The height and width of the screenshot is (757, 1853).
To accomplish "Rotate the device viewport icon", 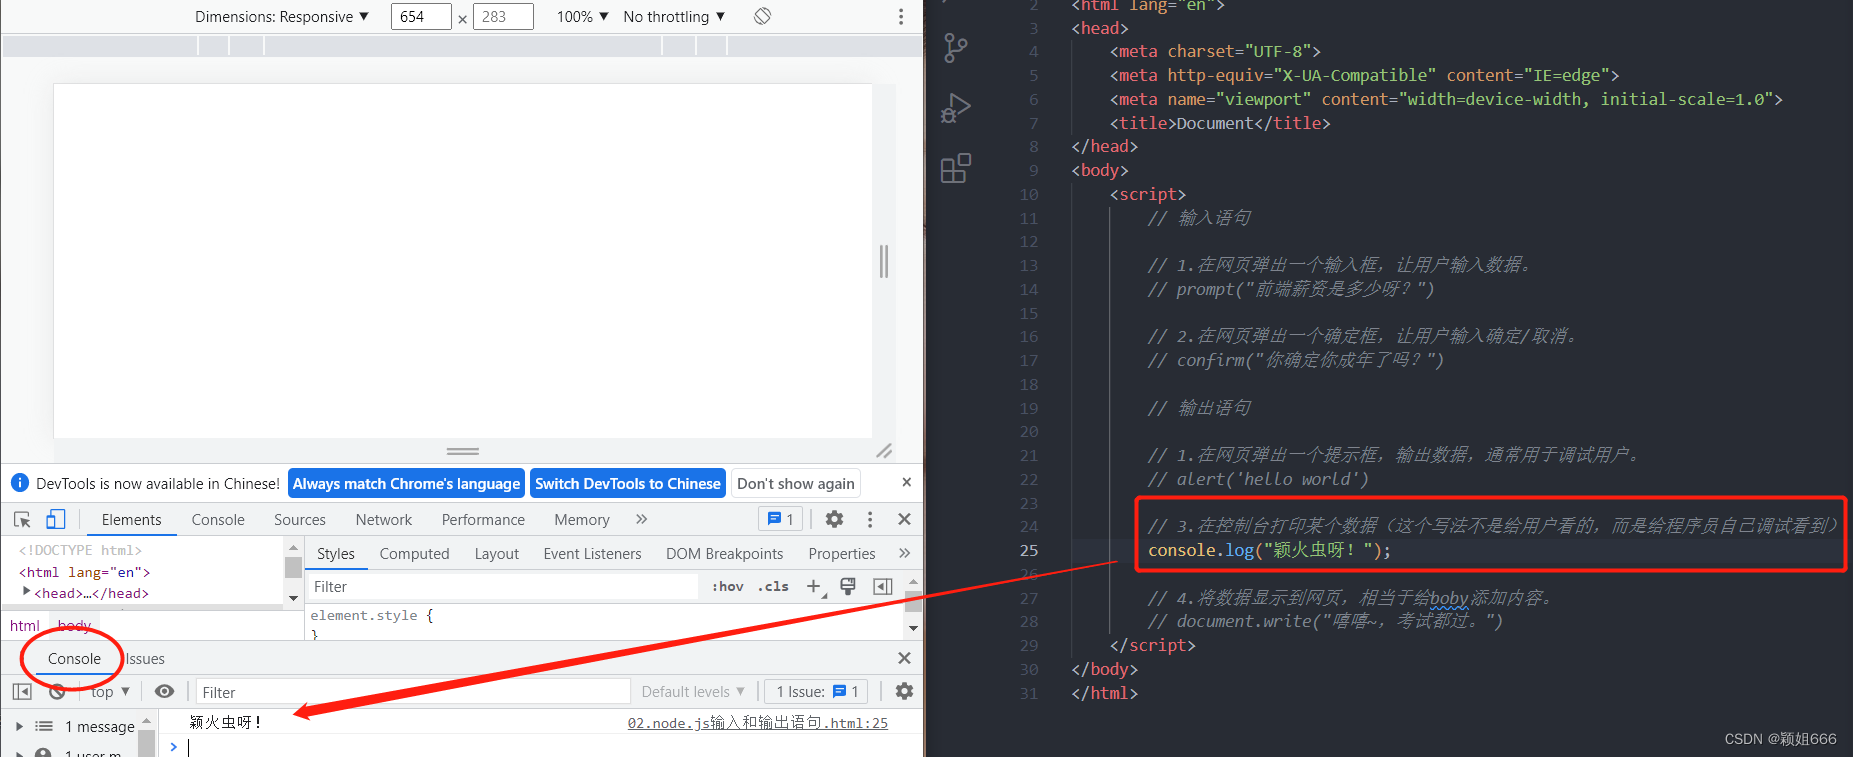I will [x=762, y=16].
